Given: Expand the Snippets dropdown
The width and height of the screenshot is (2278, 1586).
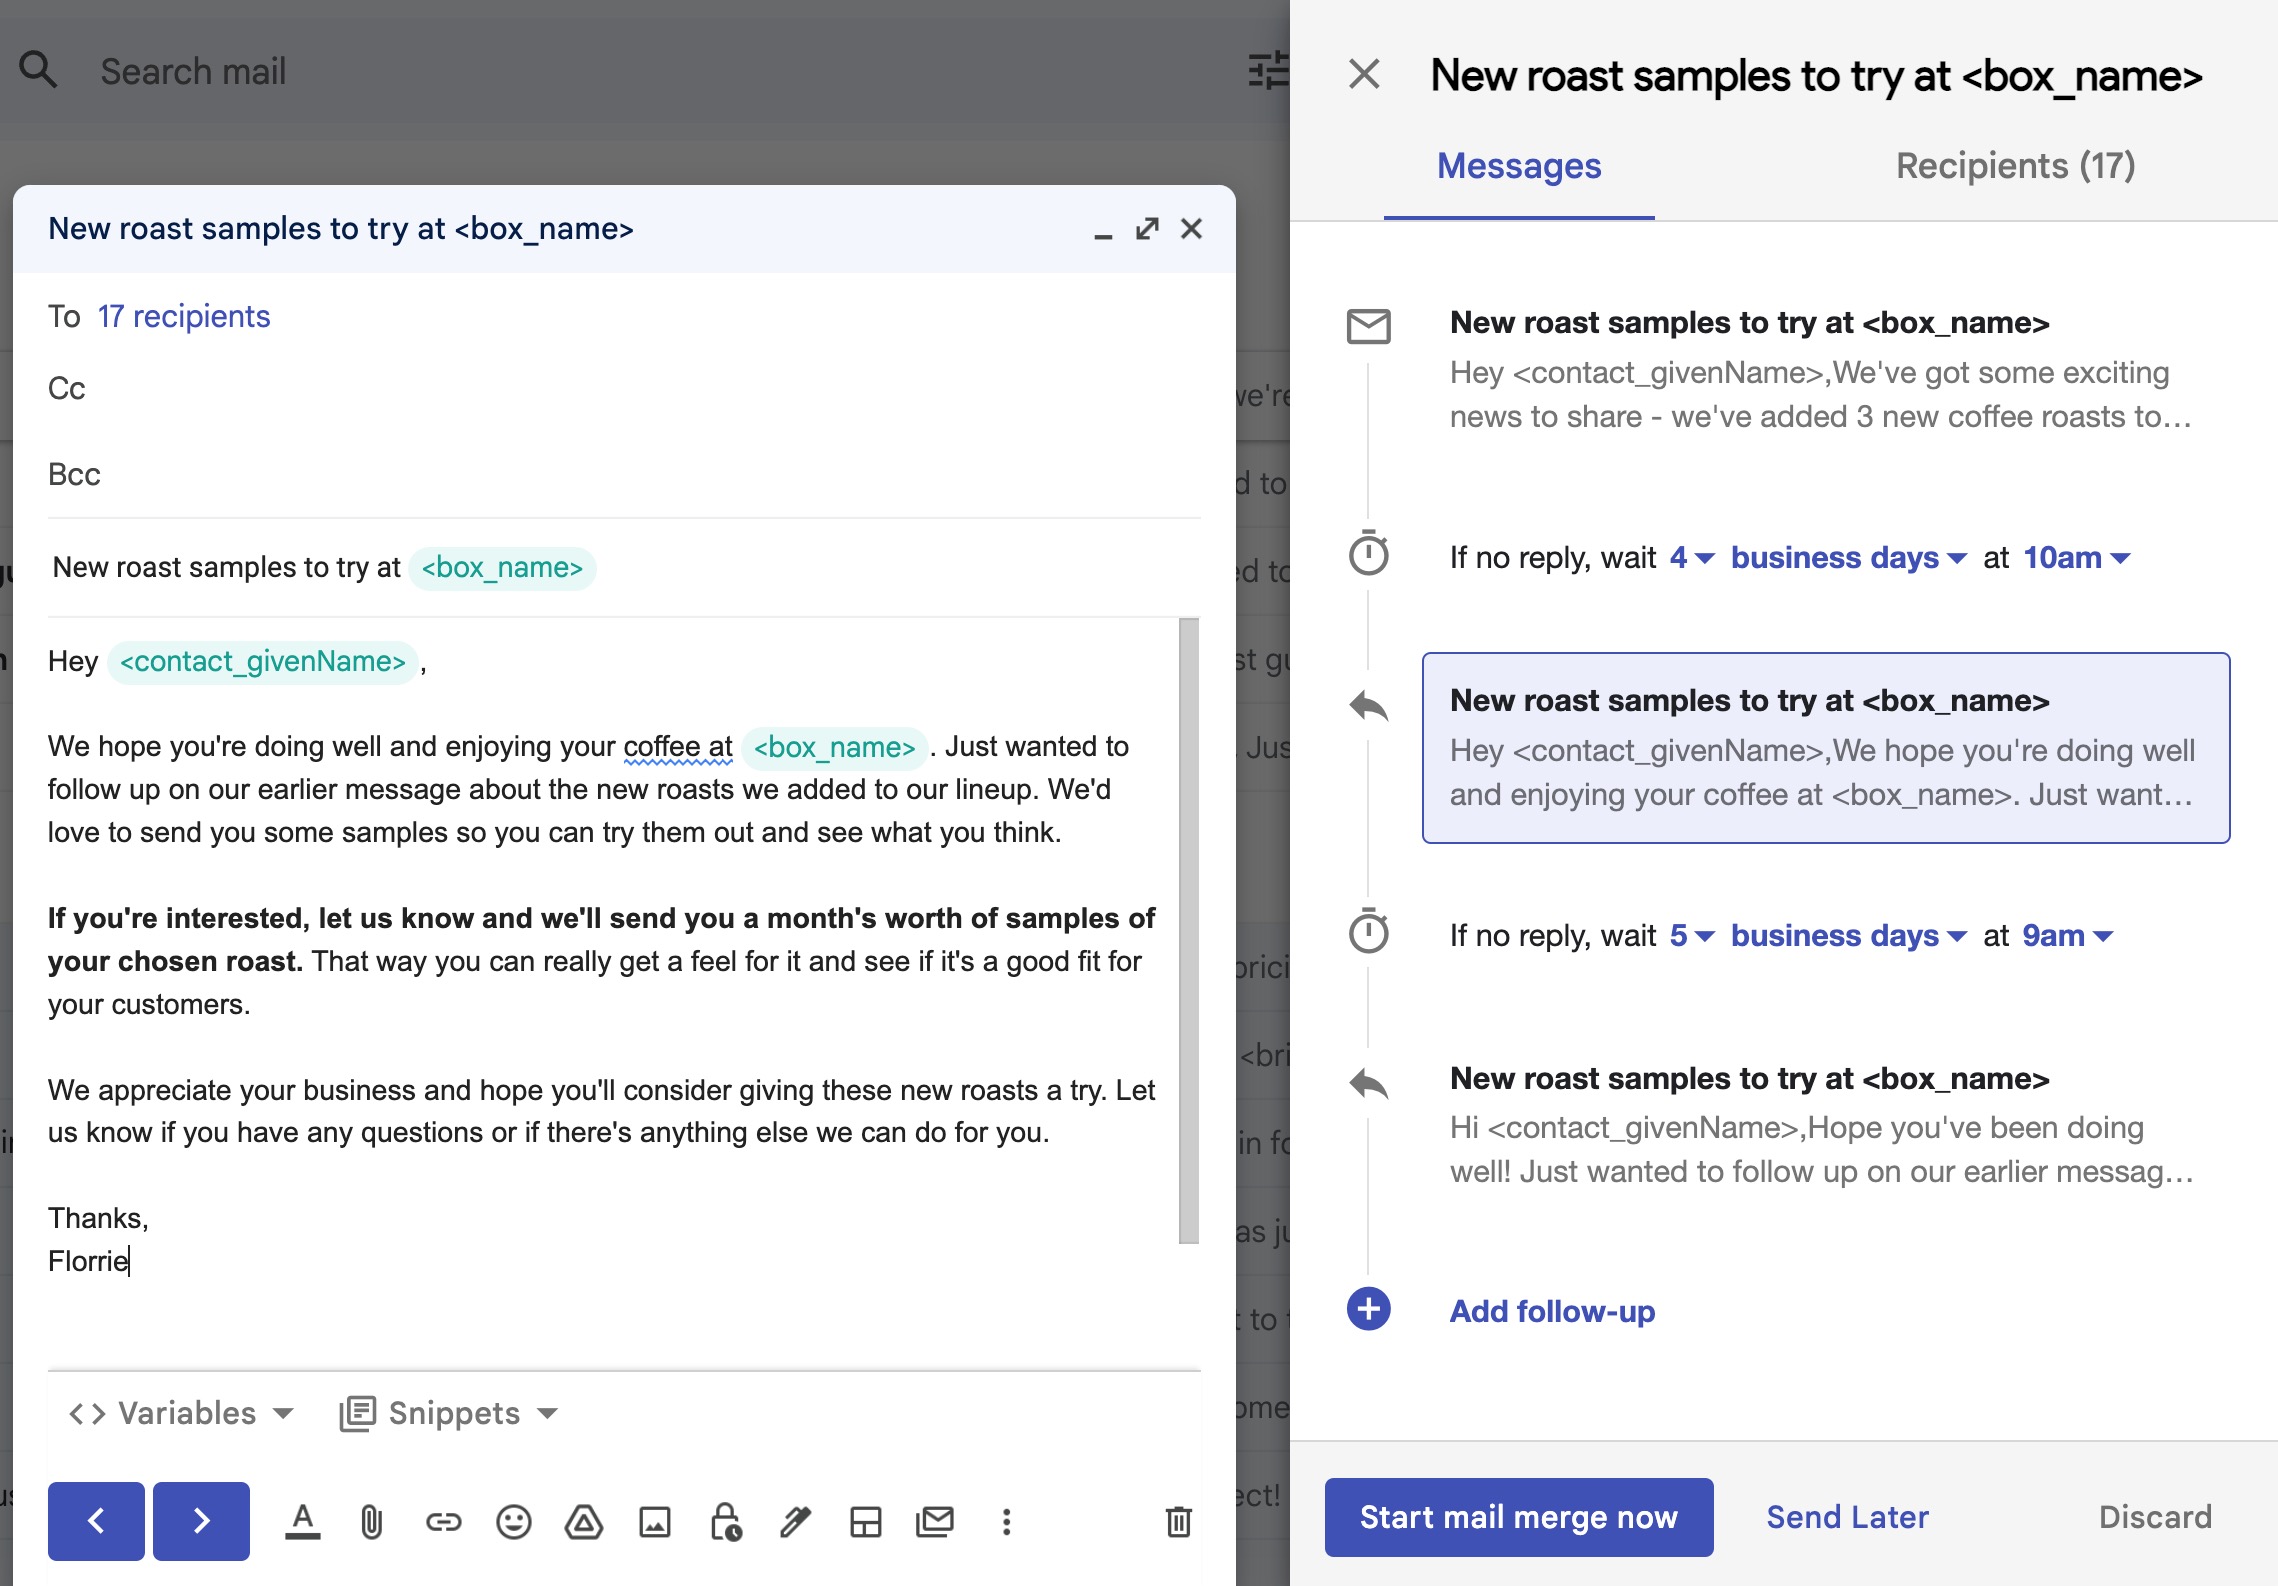Looking at the screenshot, I should [x=449, y=1413].
